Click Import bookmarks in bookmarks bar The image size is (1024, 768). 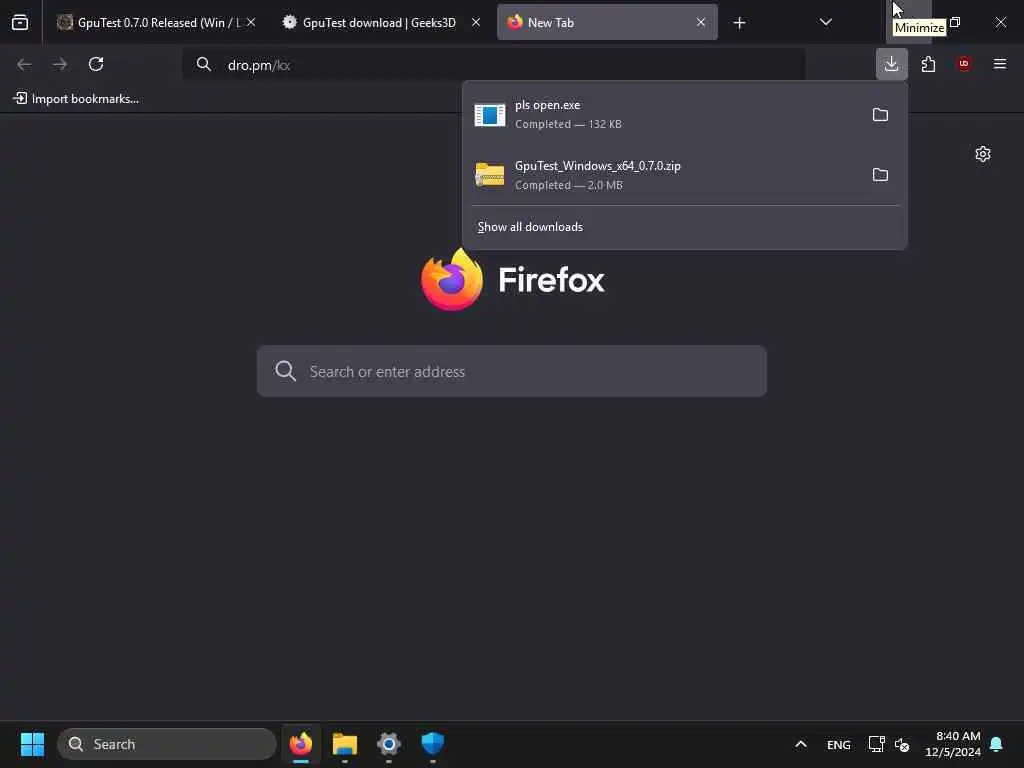coord(76,99)
